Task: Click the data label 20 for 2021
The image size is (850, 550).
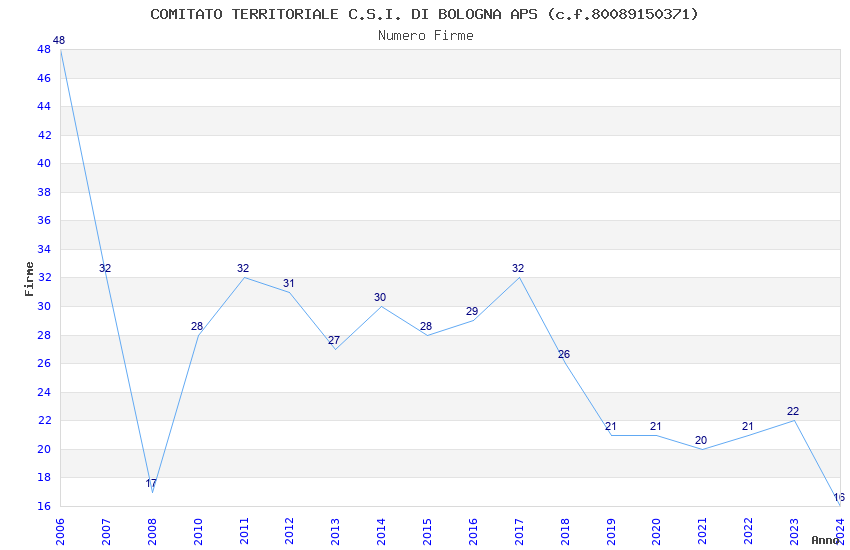Action: coord(701,441)
